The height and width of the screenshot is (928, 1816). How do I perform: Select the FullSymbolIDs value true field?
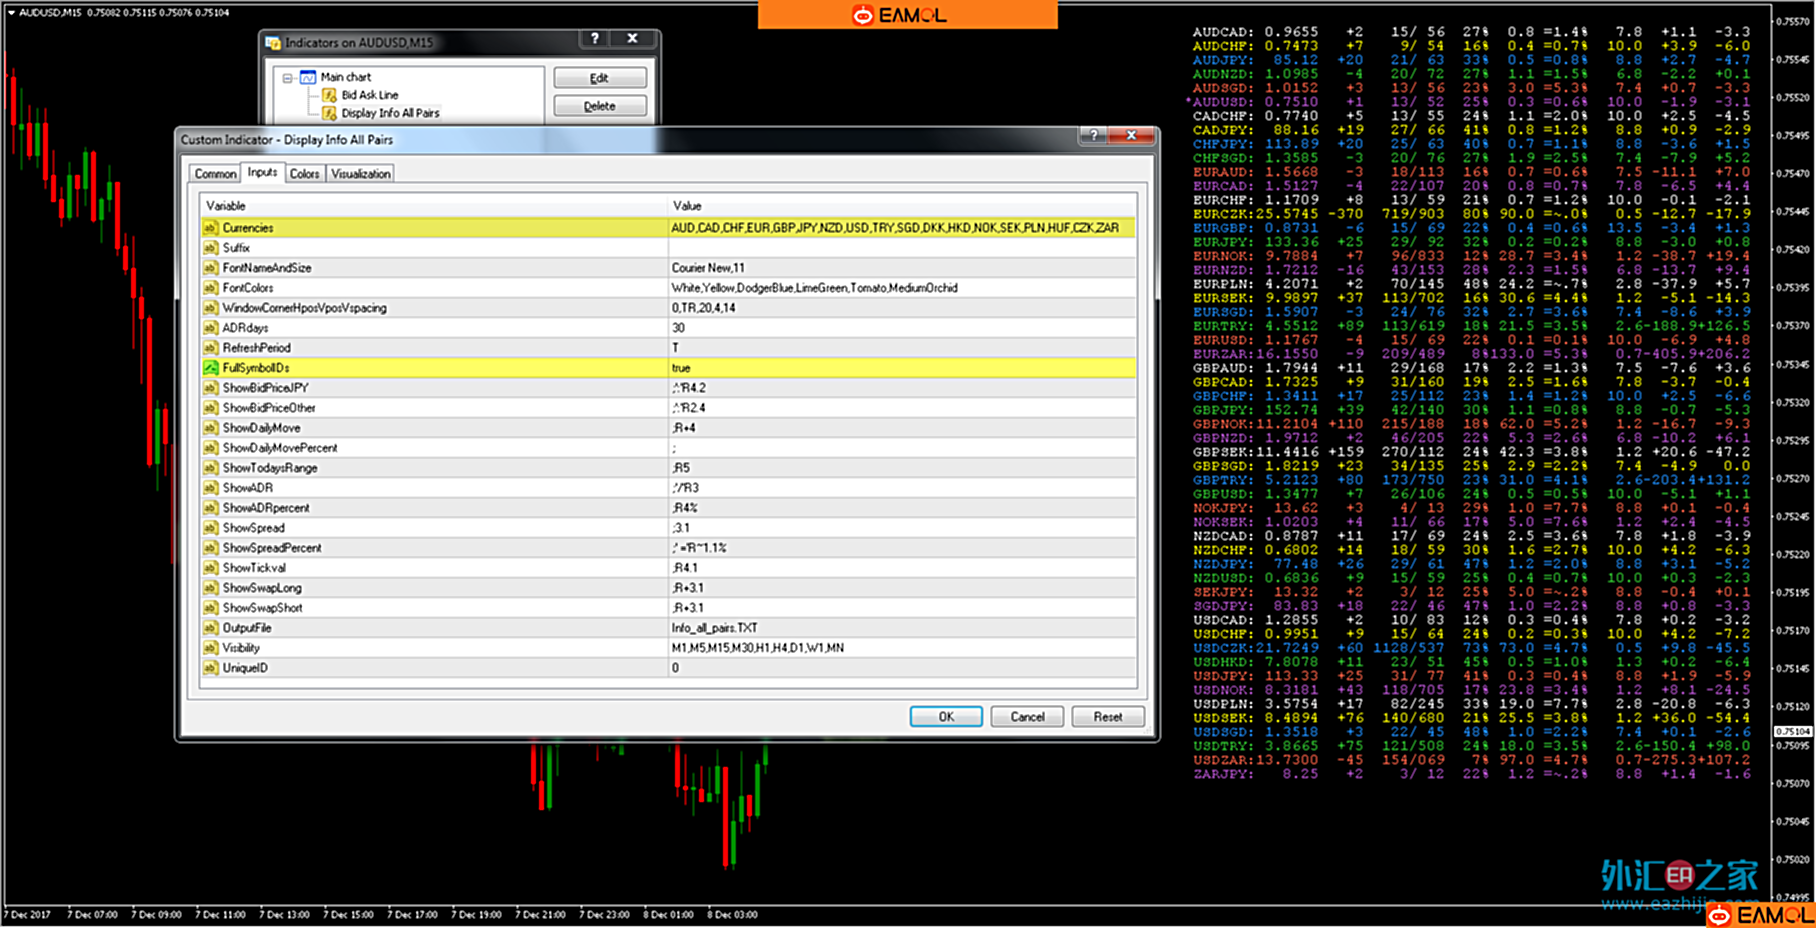click(901, 368)
